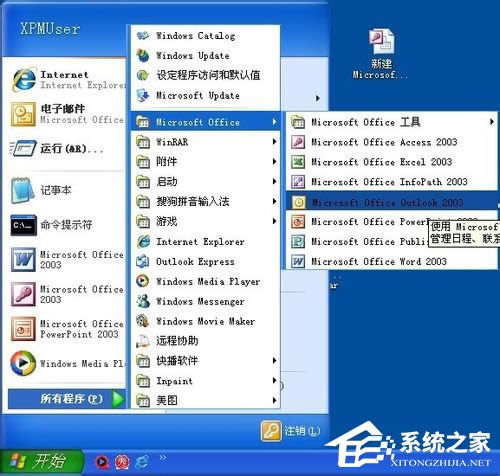This screenshot has height=476, width=500.
Task: Launch Windows Messenger
Action: click(x=205, y=301)
